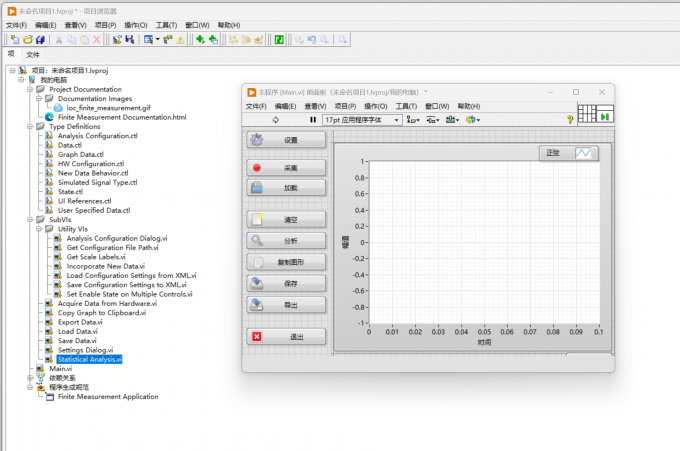Click the green P icon in project toolbar
Image resolution: width=680 pixels, height=451 pixels.
coord(279,40)
